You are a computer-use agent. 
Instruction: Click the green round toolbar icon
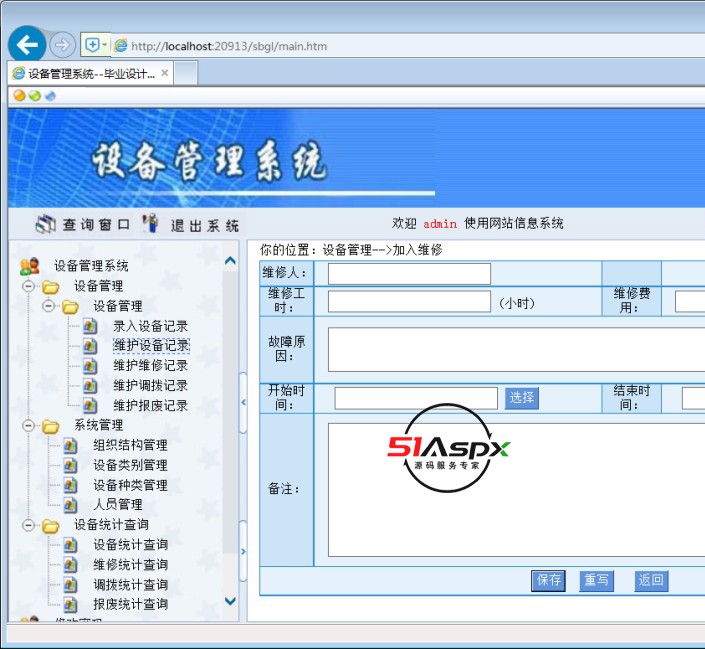(35, 96)
